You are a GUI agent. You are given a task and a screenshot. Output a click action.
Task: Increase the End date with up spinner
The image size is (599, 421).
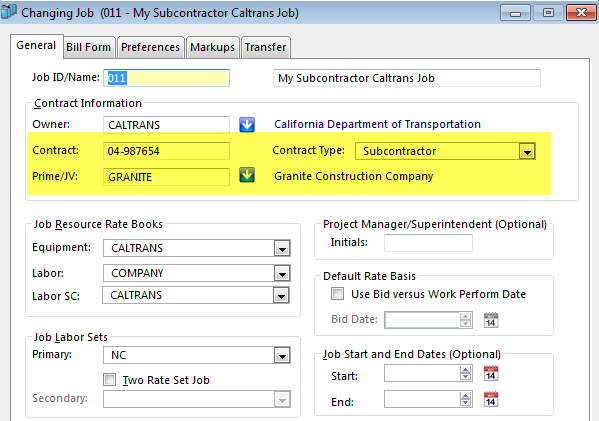[x=465, y=395]
